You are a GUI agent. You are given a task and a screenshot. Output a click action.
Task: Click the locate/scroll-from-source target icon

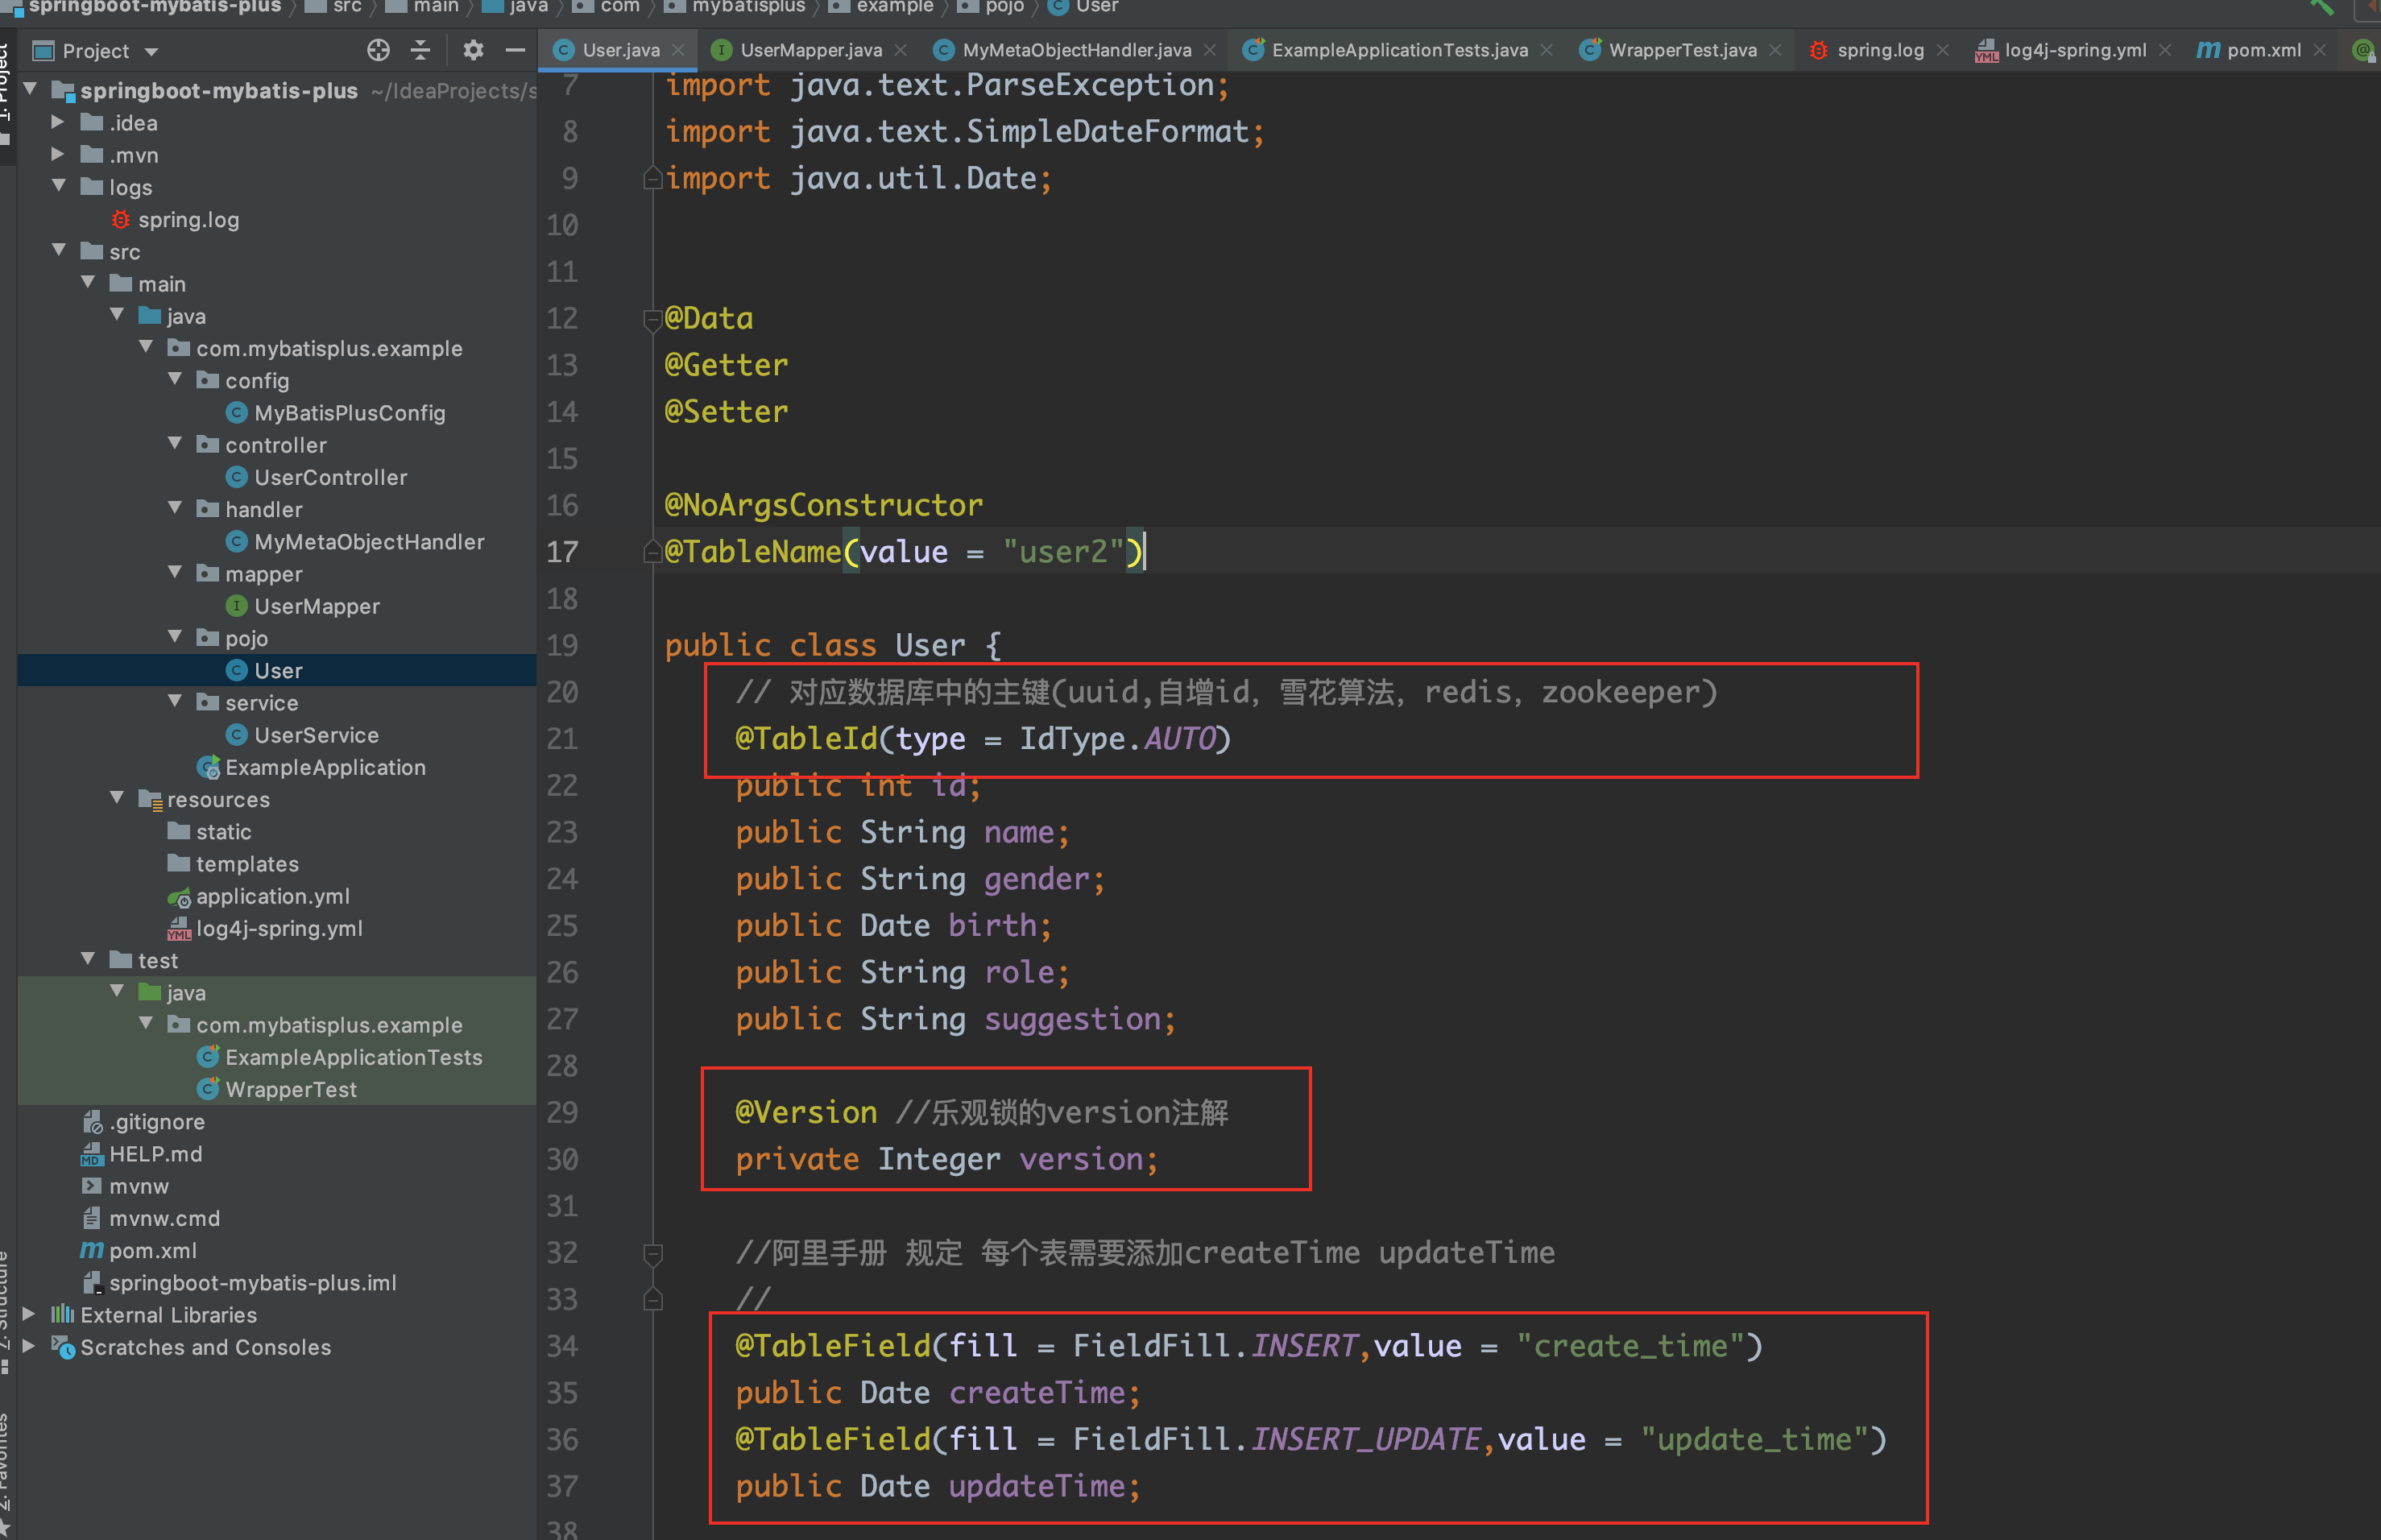tap(378, 50)
